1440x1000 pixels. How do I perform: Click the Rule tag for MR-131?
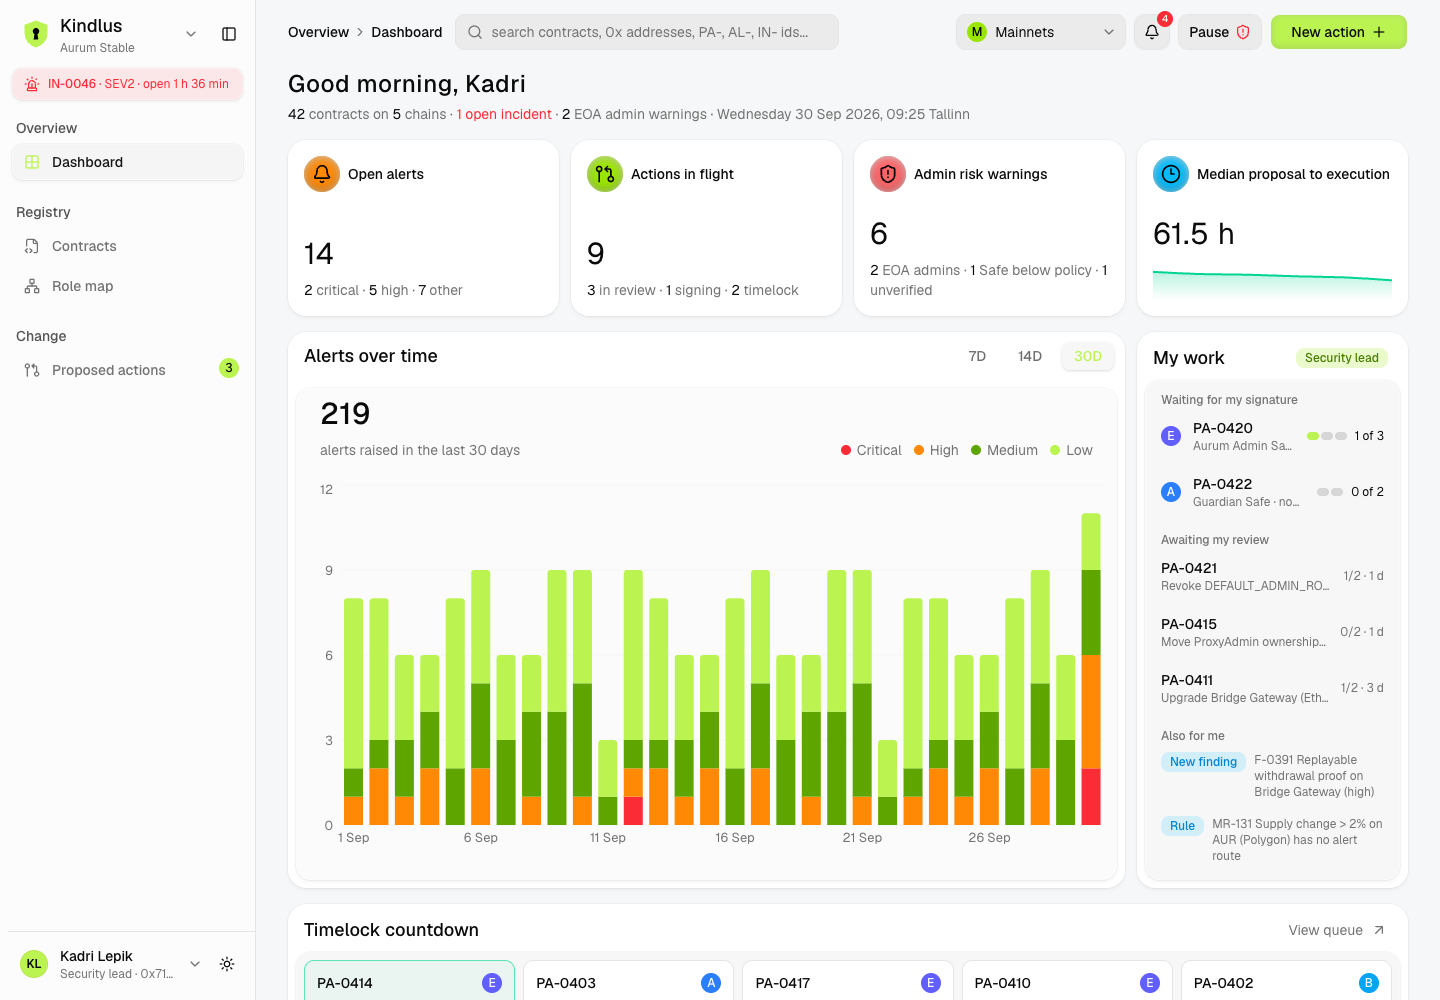(1182, 826)
